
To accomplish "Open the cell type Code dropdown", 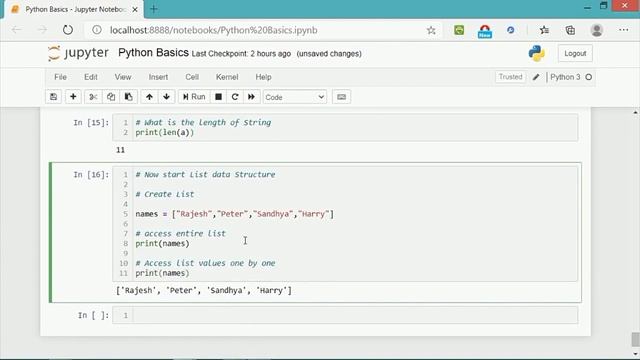I will 295,97.
